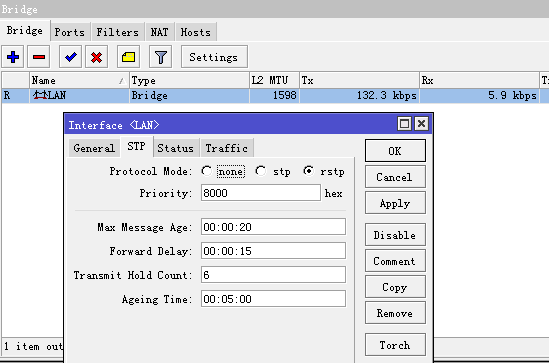Click the Ageing Time field
Viewport: 549px width, 363px height.
click(273, 299)
